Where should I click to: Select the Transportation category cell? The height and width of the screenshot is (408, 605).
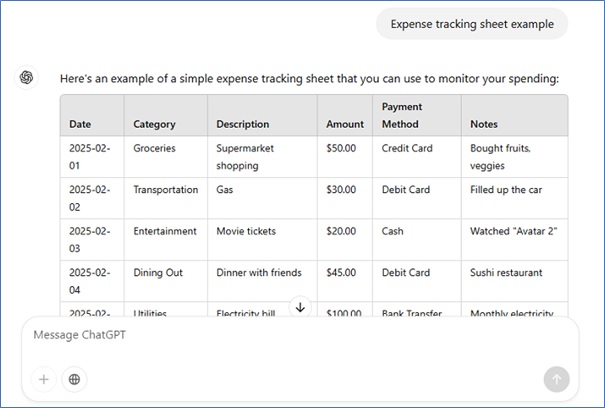165,189
